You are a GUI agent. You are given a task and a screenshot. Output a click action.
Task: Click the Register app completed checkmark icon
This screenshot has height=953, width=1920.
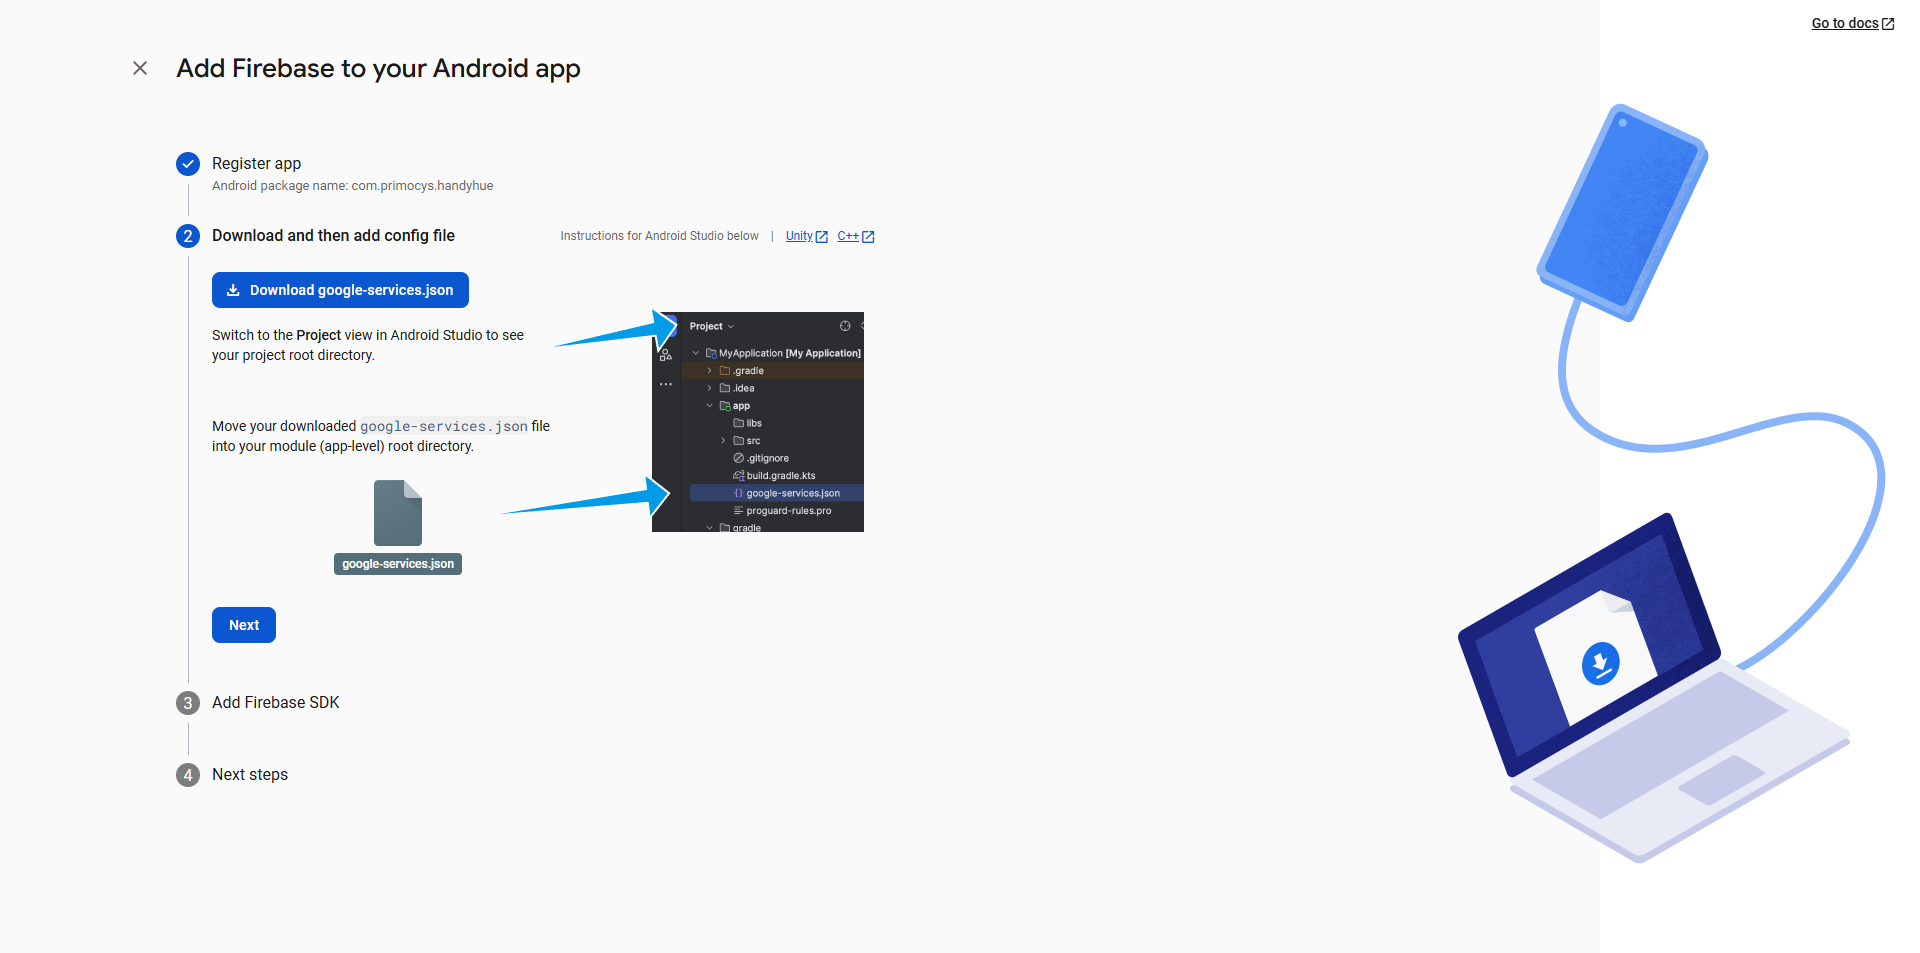188,164
